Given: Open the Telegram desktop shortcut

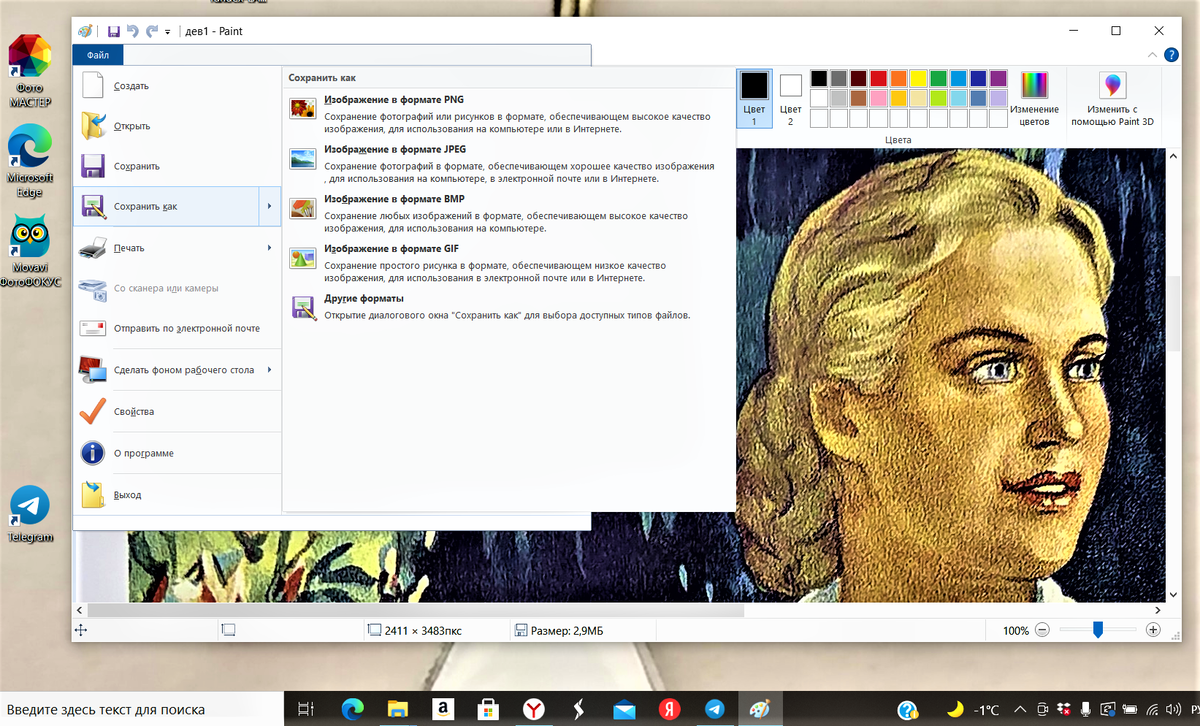Looking at the screenshot, I should [x=29, y=514].
